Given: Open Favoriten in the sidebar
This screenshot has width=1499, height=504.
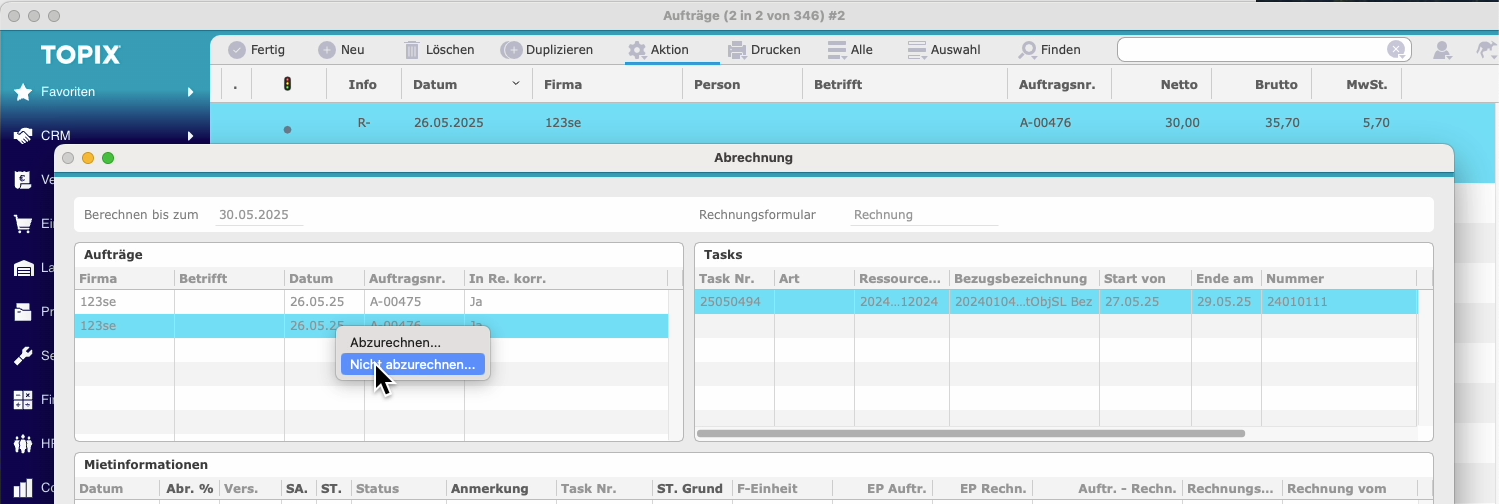Looking at the screenshot, I should [x=68, y=91].
